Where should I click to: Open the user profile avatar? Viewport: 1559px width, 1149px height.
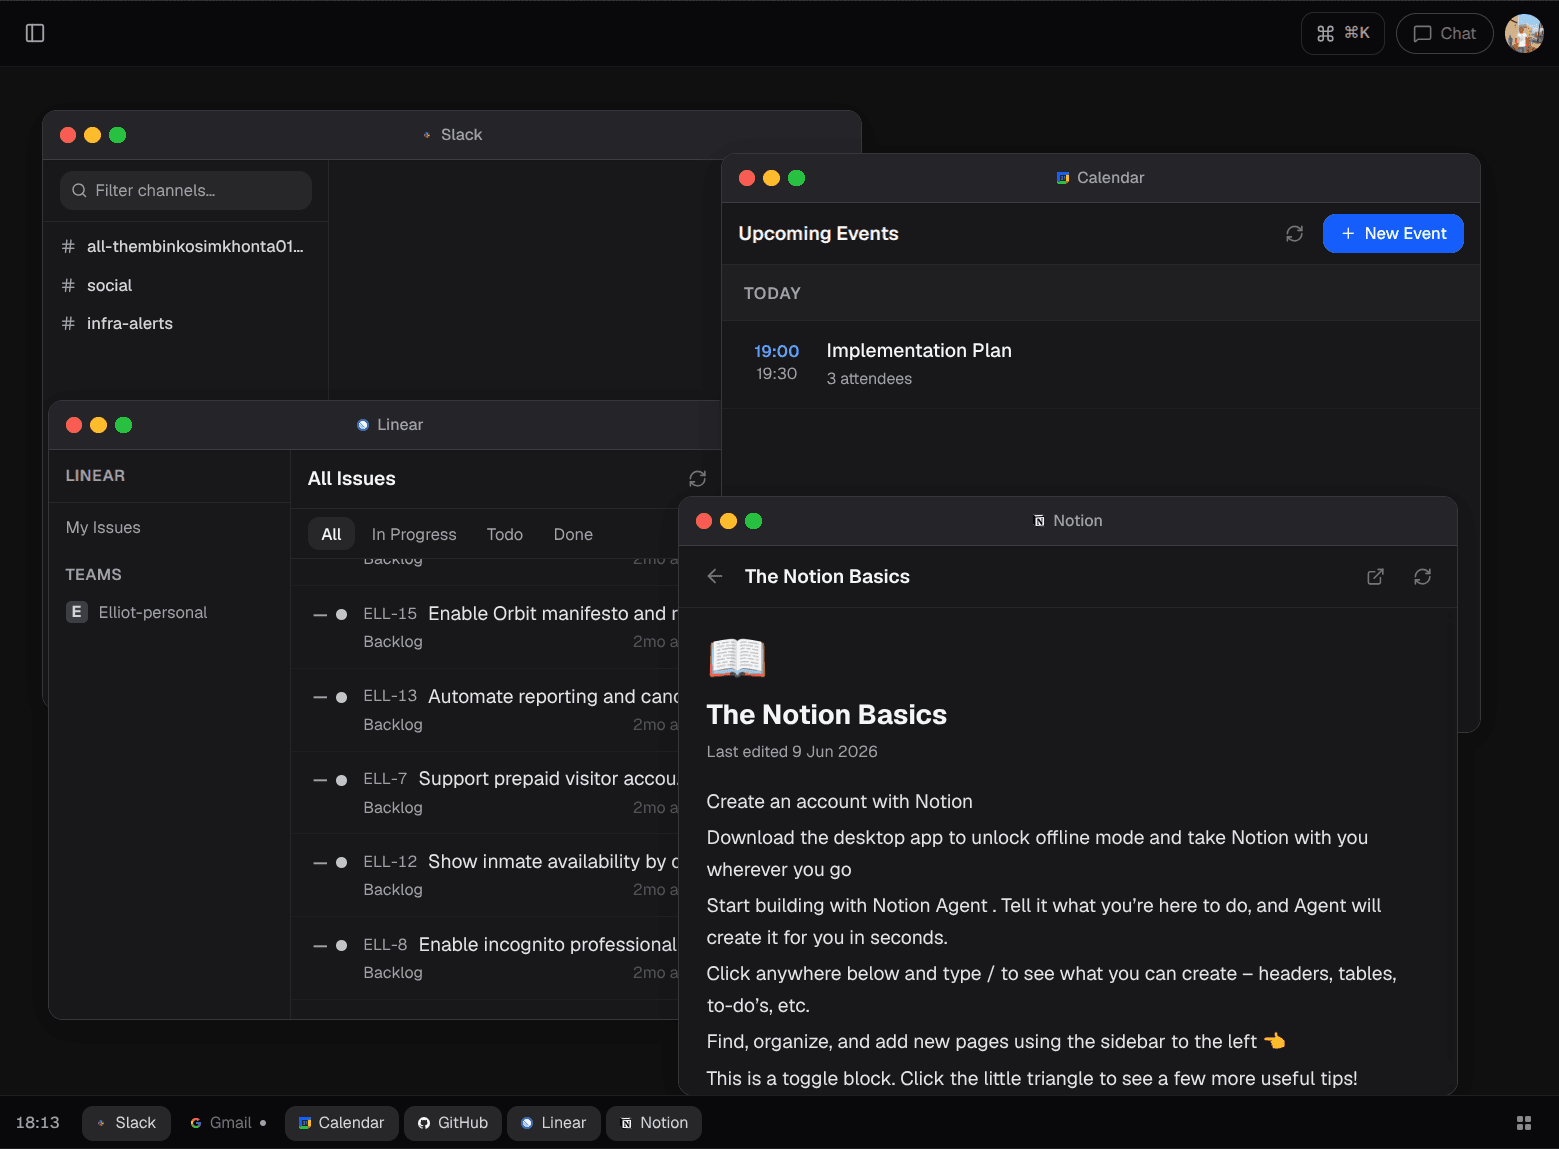coord(1524,33)
